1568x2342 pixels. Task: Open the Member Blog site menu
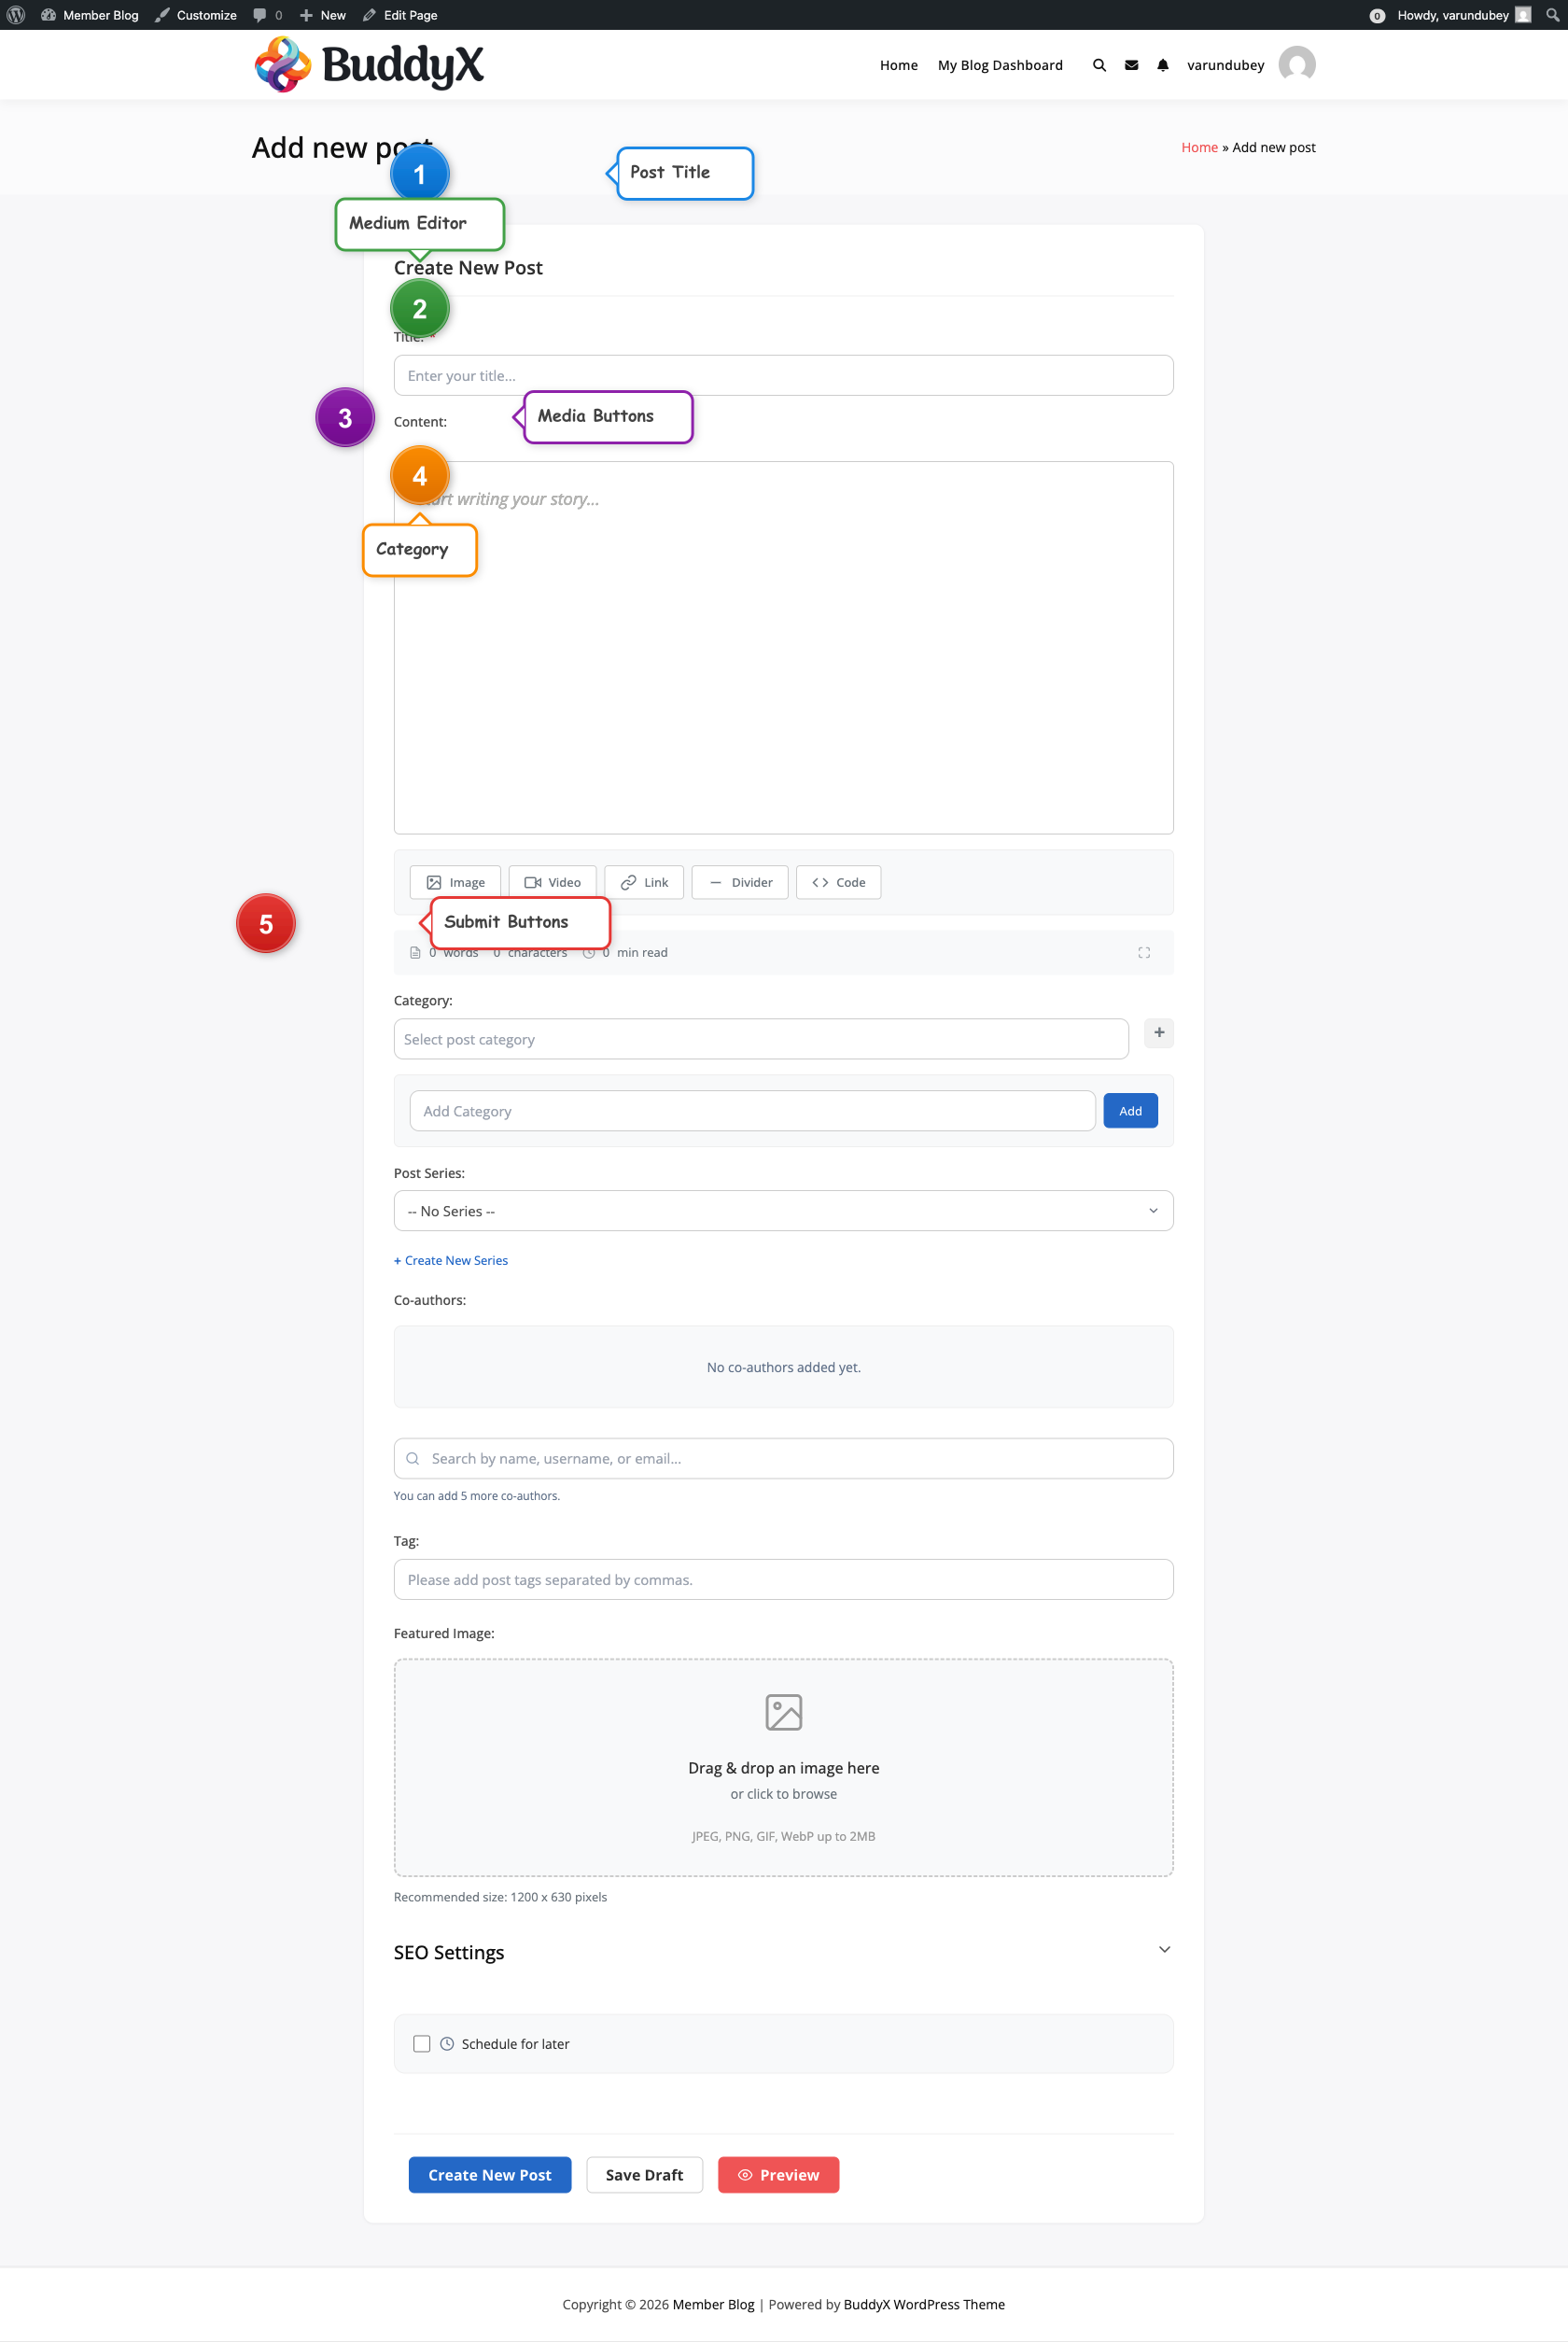90,15
